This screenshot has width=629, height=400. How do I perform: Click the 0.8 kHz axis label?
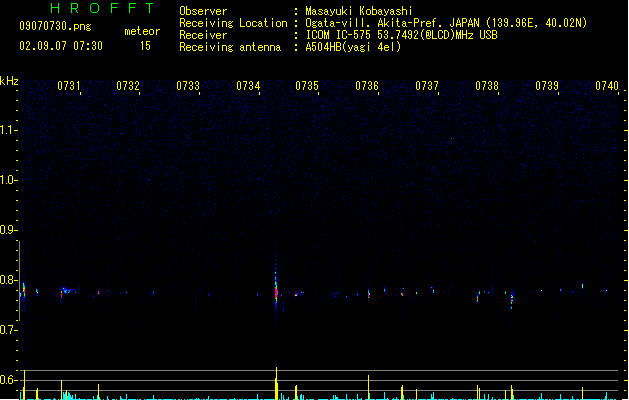coord(8,280)
